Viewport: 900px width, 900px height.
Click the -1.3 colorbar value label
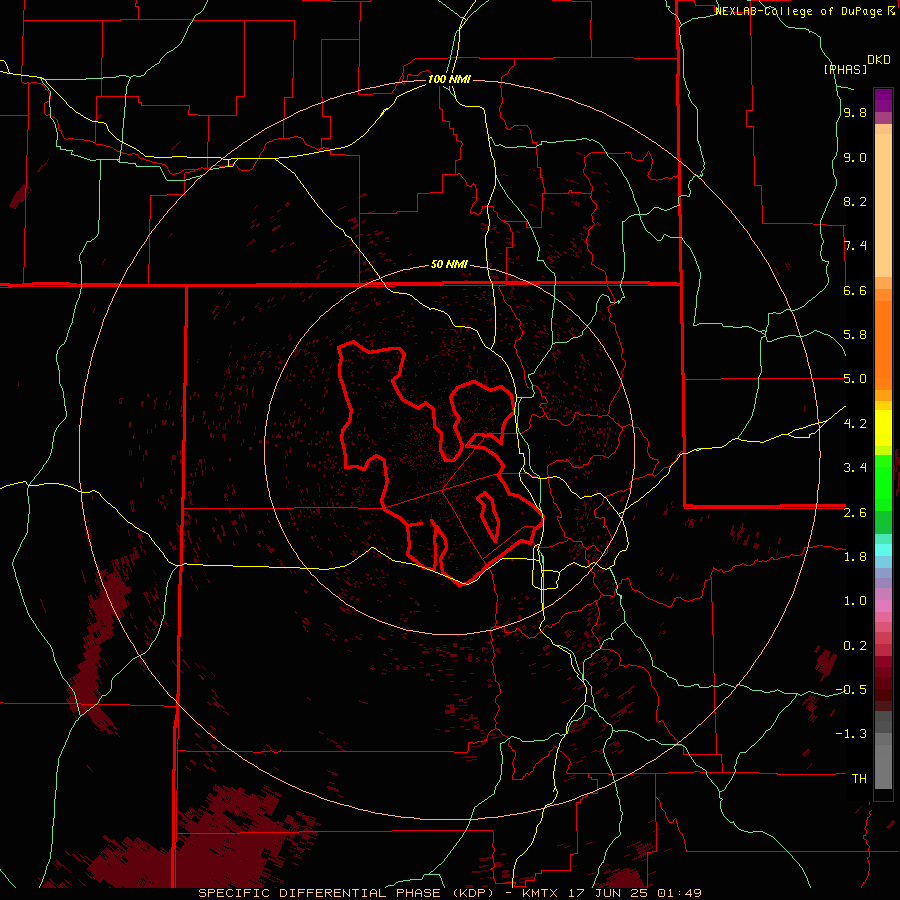coord(851,734)
